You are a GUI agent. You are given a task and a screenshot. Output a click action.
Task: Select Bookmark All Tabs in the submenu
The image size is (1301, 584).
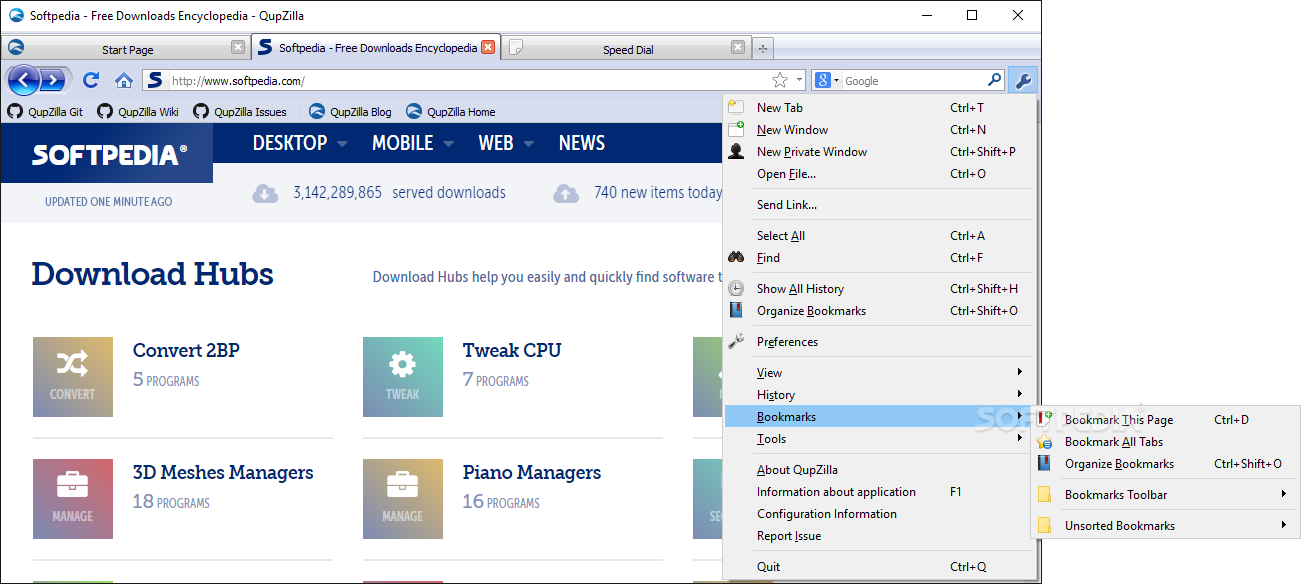pos(1165,442)
